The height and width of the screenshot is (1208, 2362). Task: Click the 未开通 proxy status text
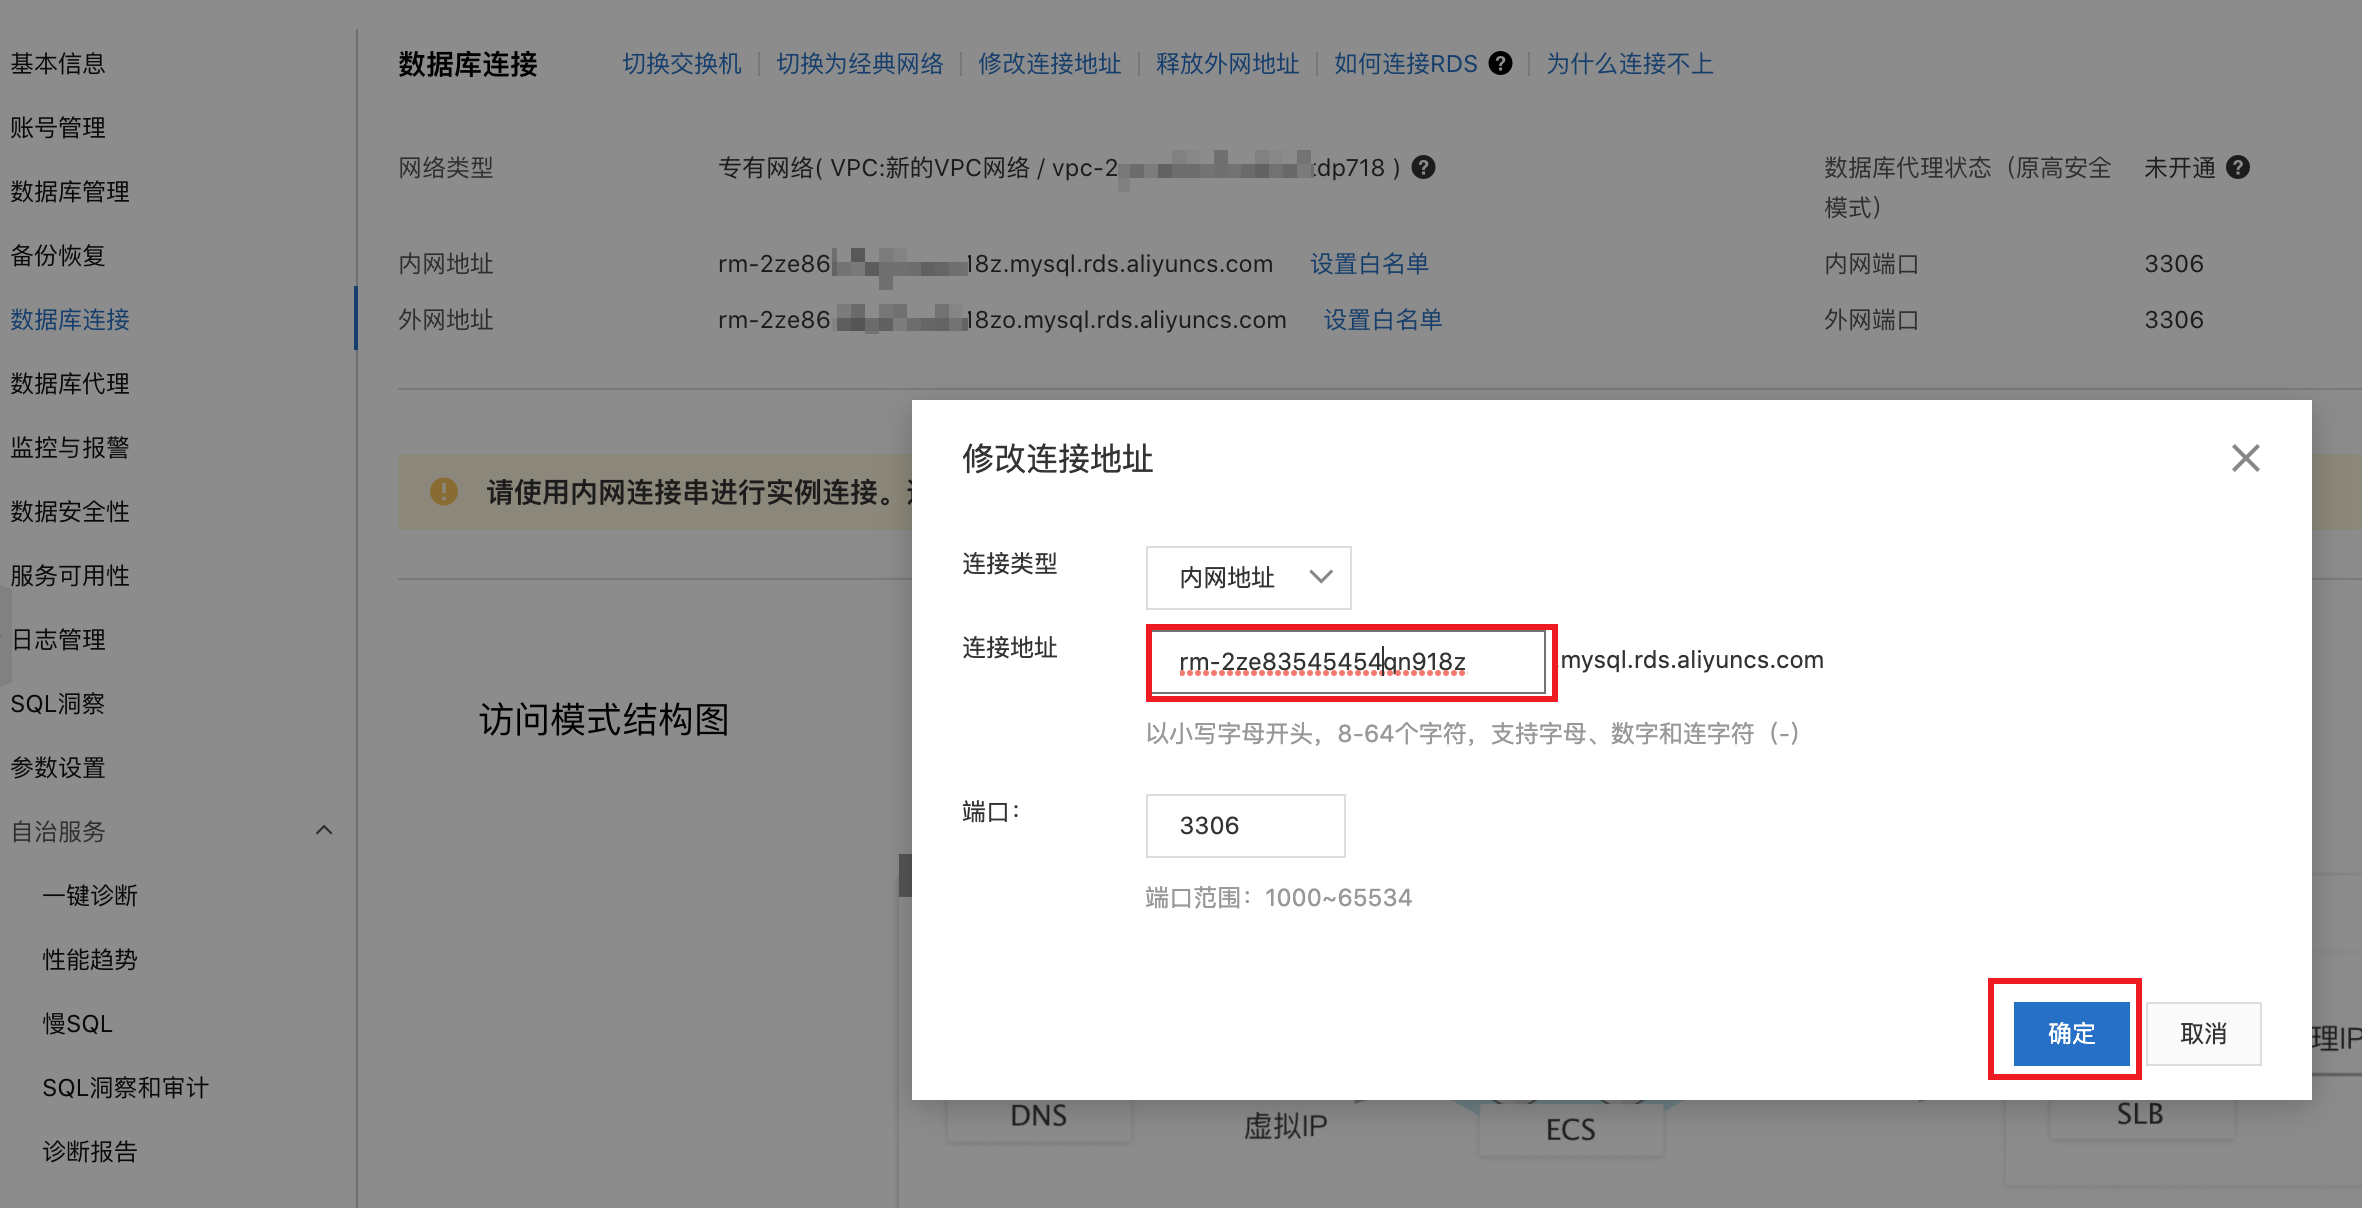tap(2180, 167)
